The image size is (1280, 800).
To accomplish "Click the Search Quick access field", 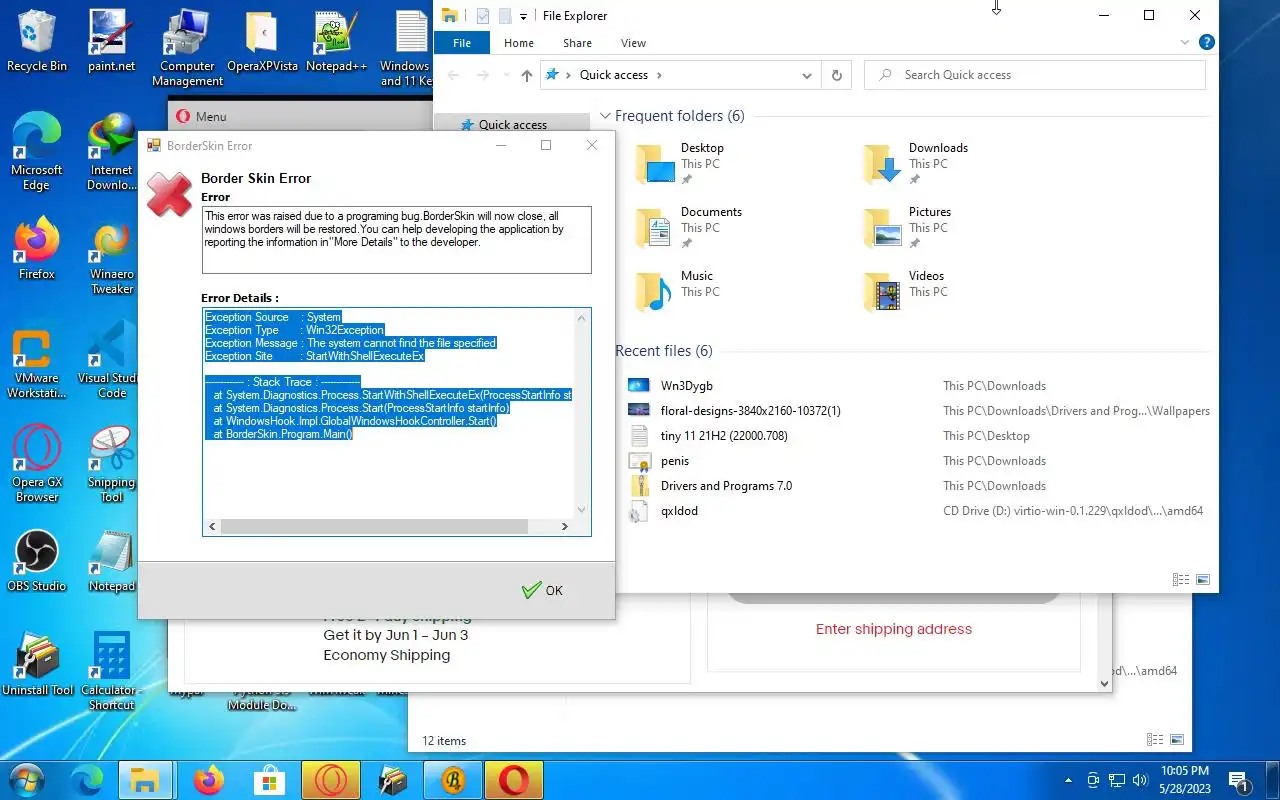I will coord(1035,75).
